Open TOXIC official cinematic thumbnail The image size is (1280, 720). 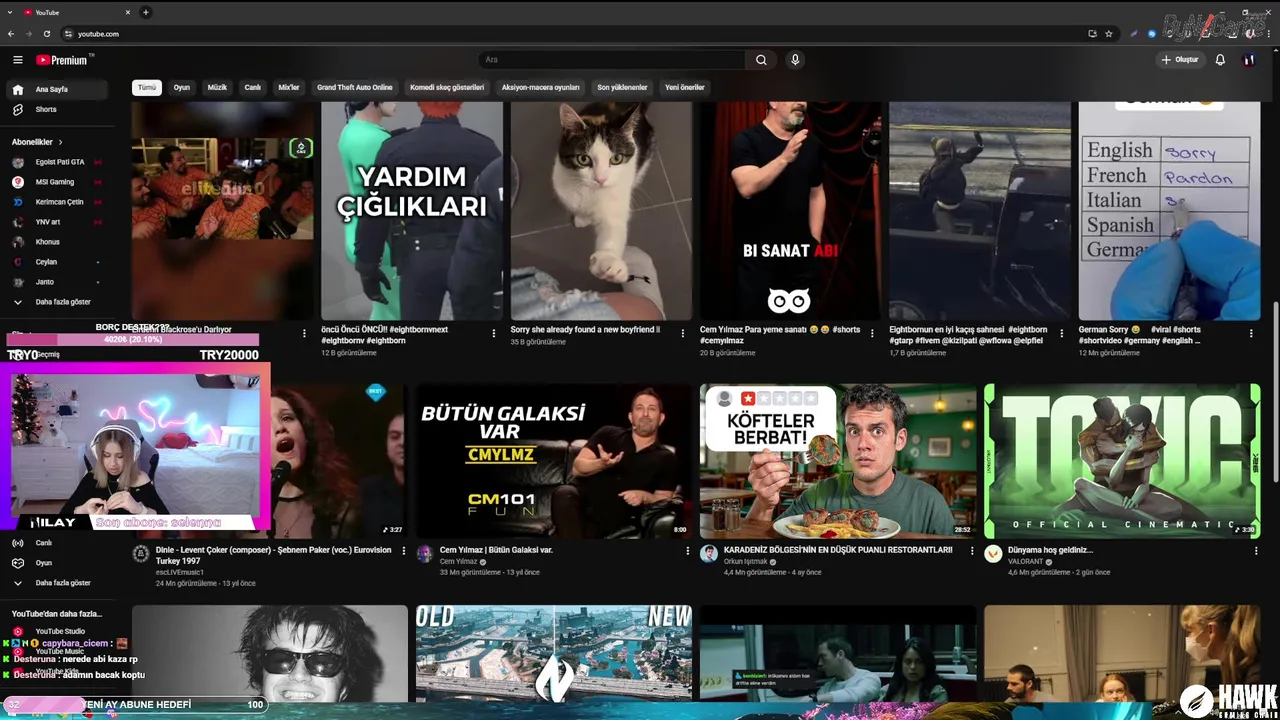(1122, 461)
